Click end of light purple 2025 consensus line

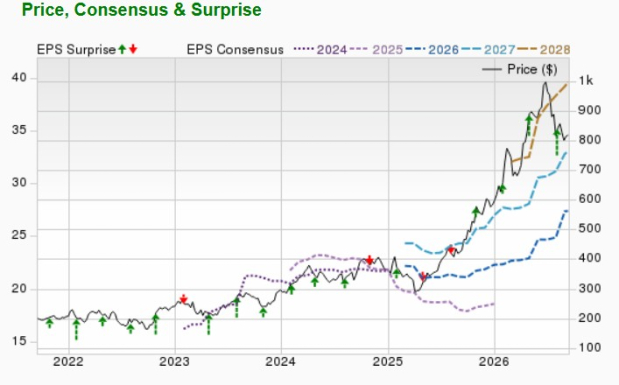[493, 304]
